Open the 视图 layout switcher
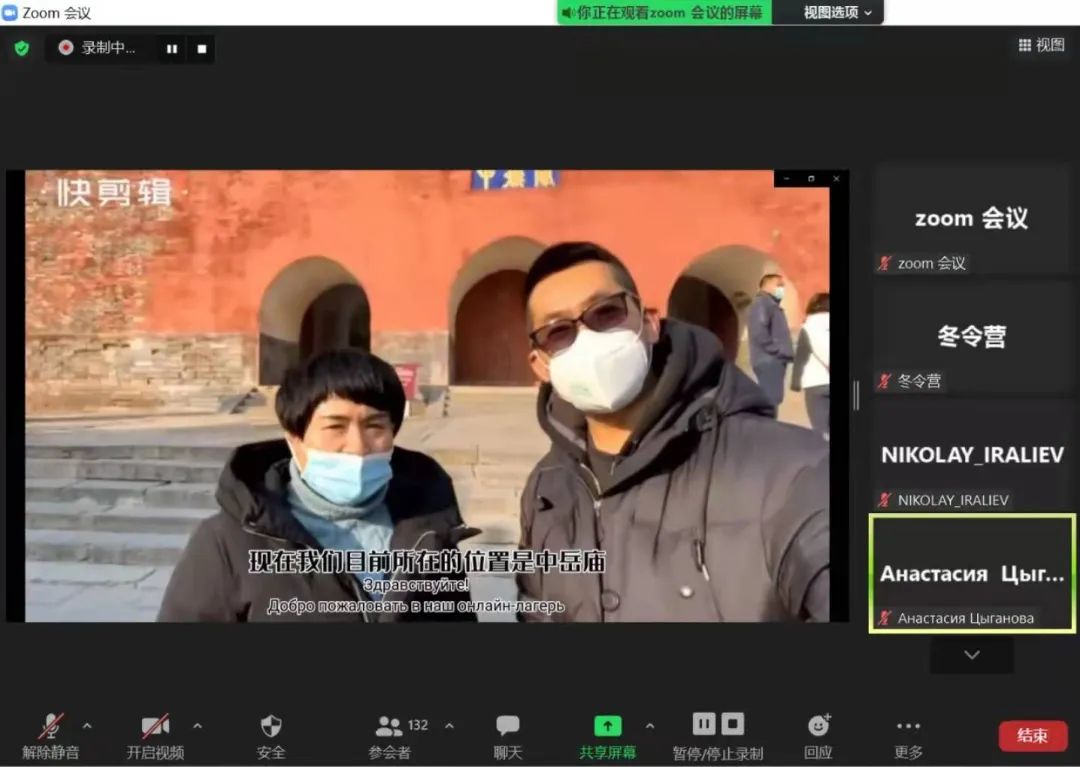The image size is (1080, 767). (1041, 45)
